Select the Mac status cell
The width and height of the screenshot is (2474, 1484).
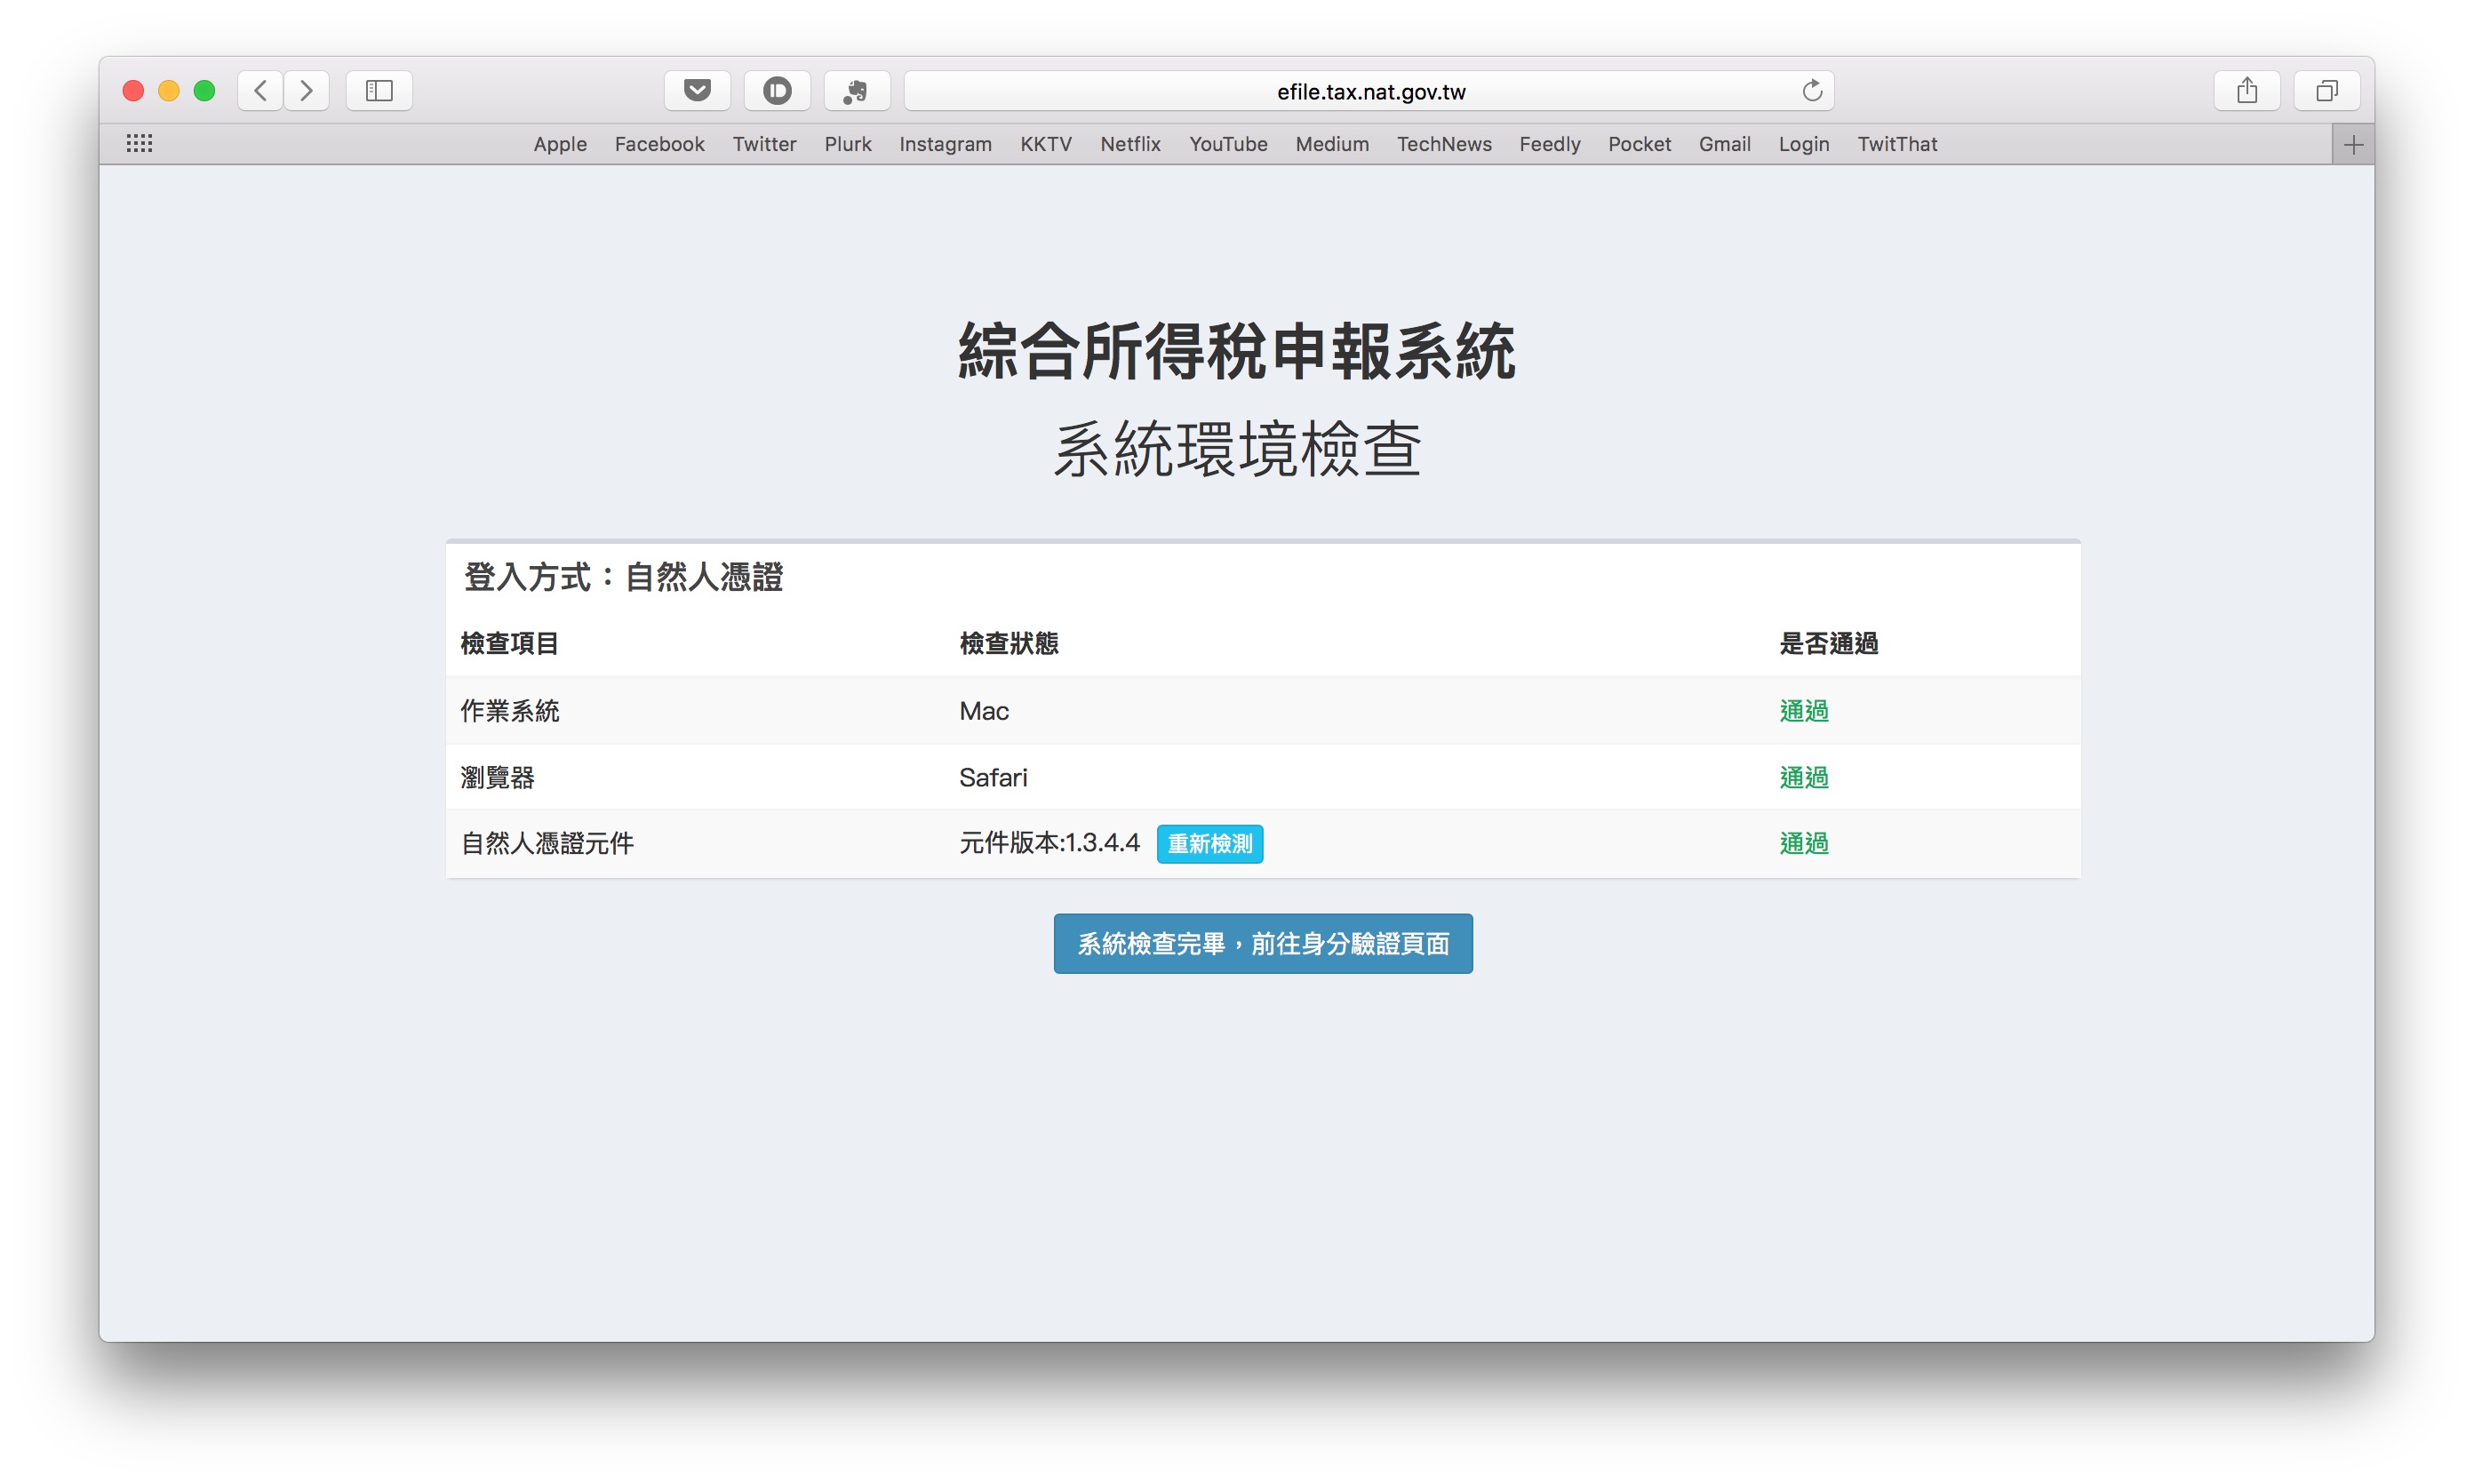[984, 711]
